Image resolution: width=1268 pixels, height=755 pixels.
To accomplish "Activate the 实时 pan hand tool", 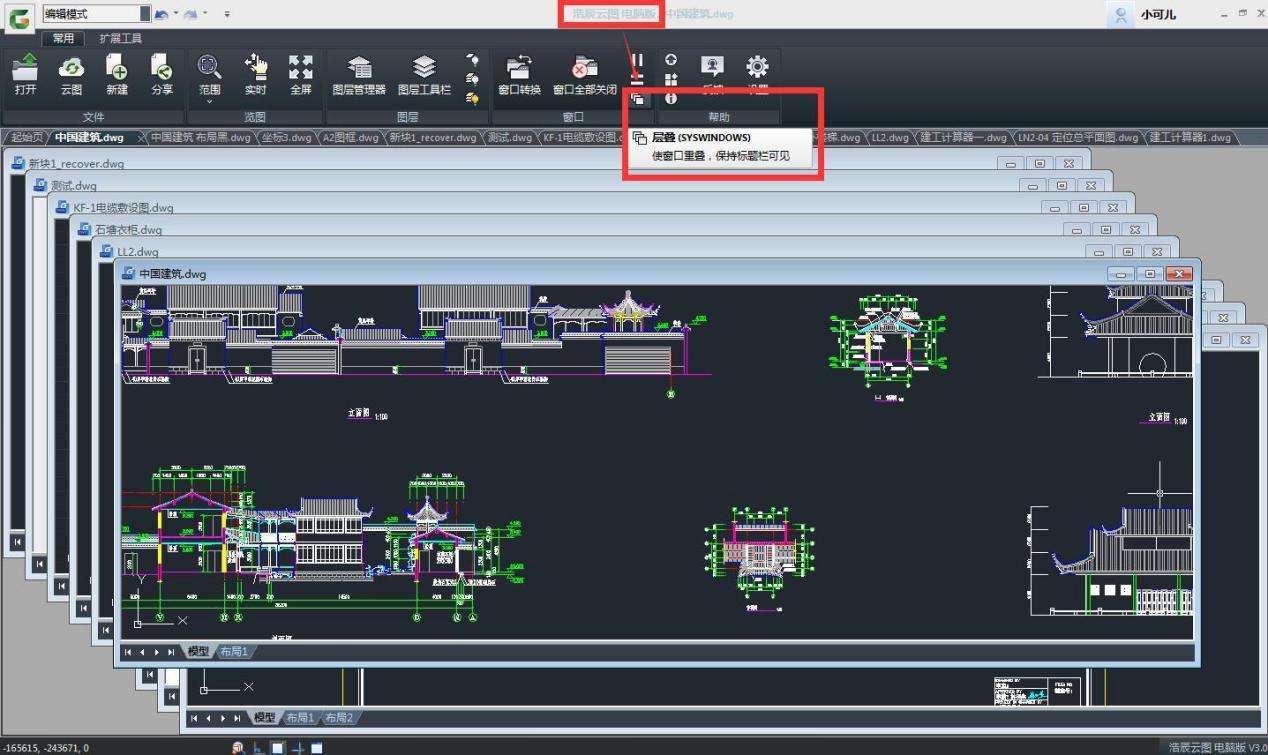I will [255, 74].
